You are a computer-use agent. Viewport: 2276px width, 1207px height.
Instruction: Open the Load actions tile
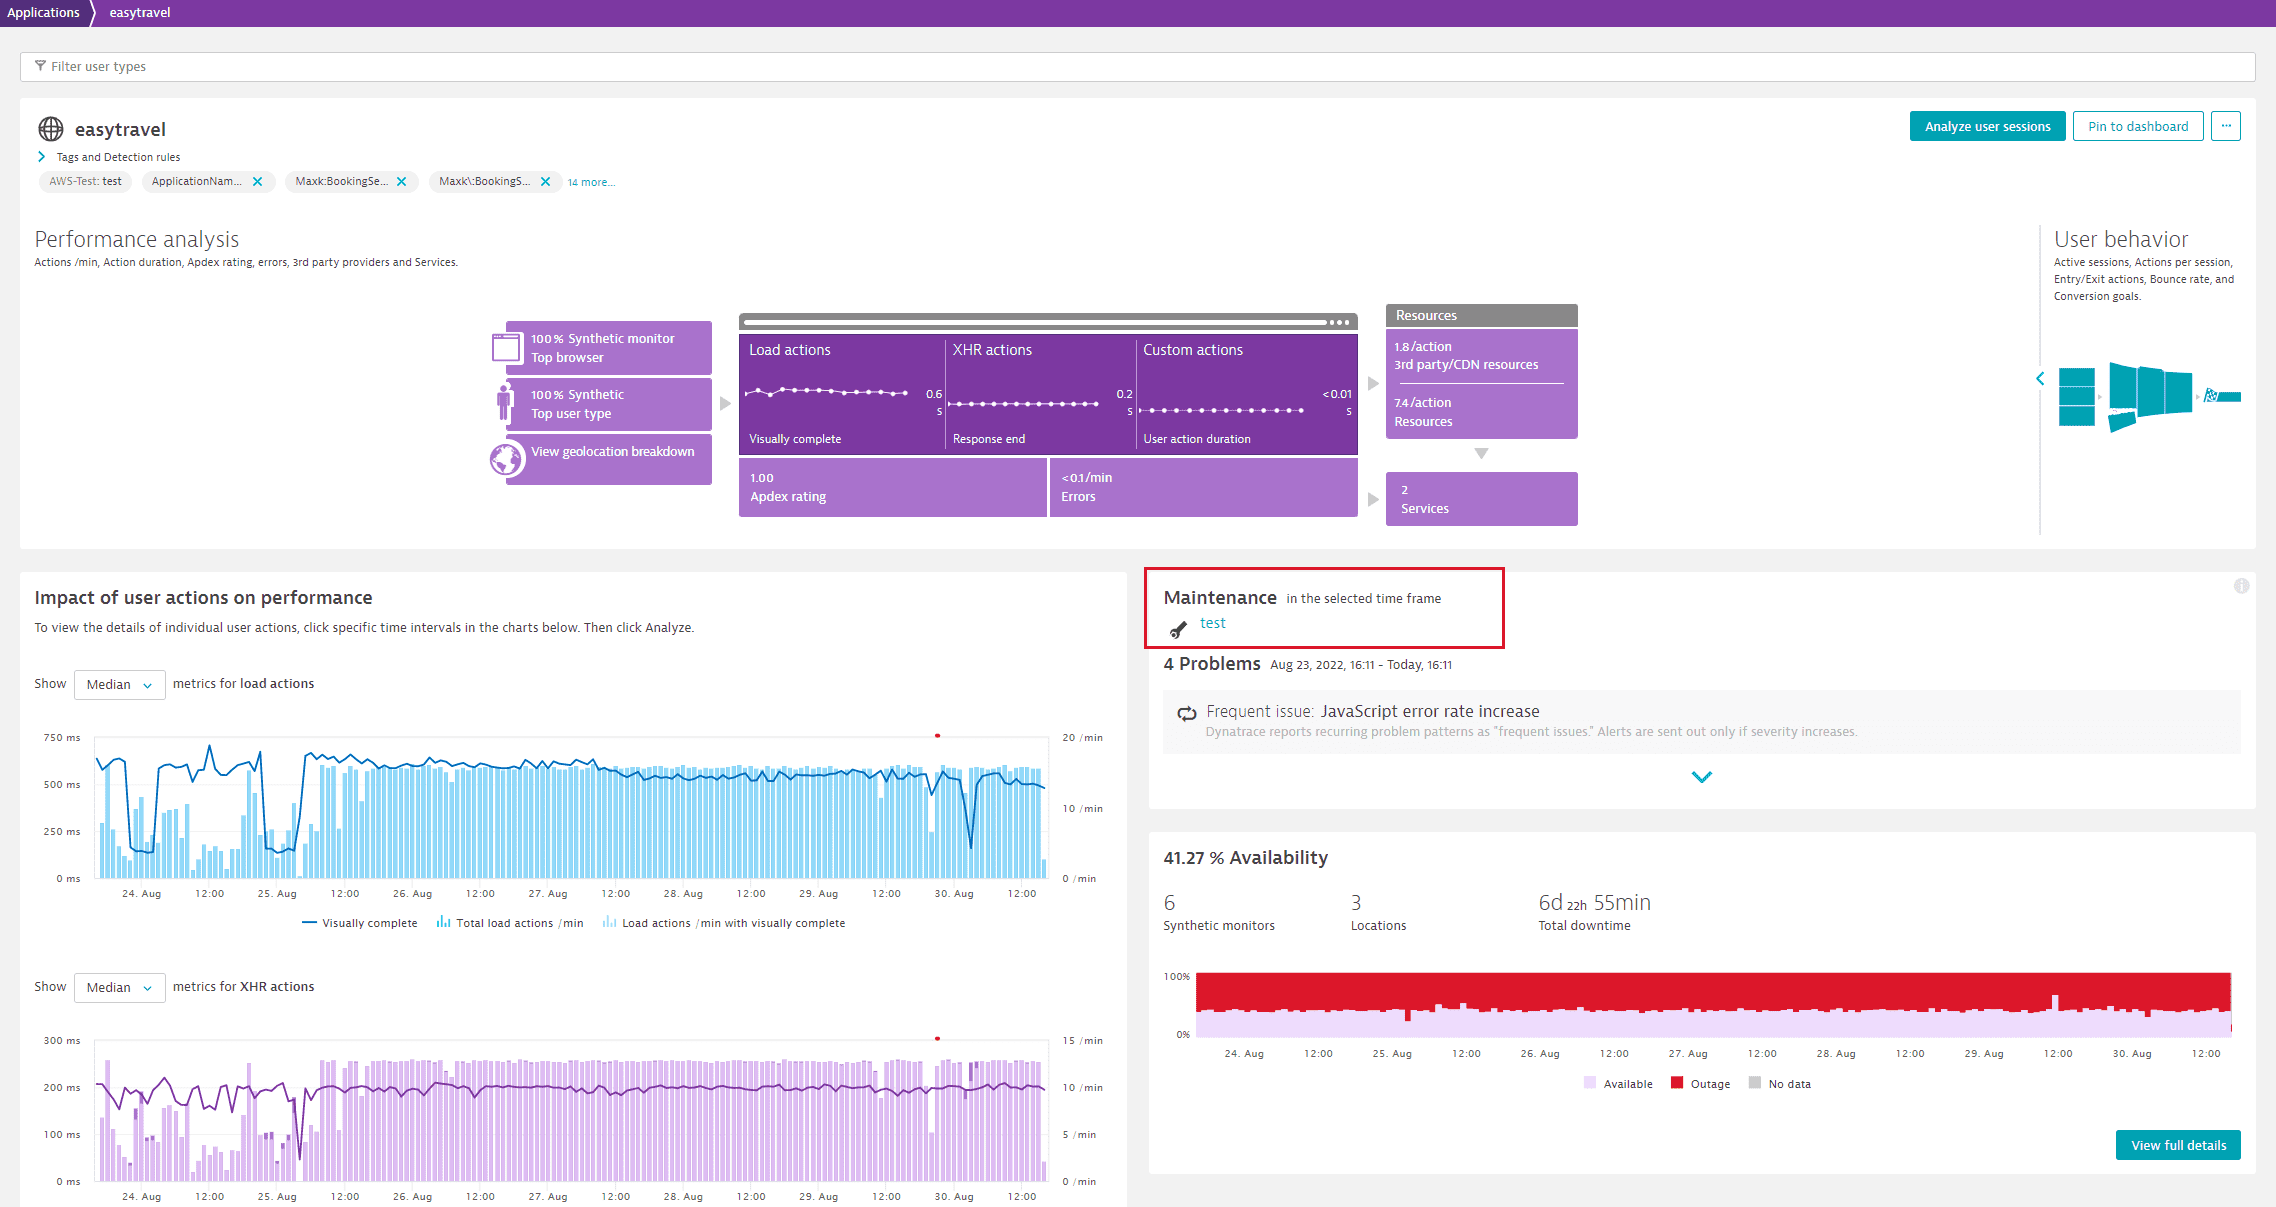tap(841, 394)
